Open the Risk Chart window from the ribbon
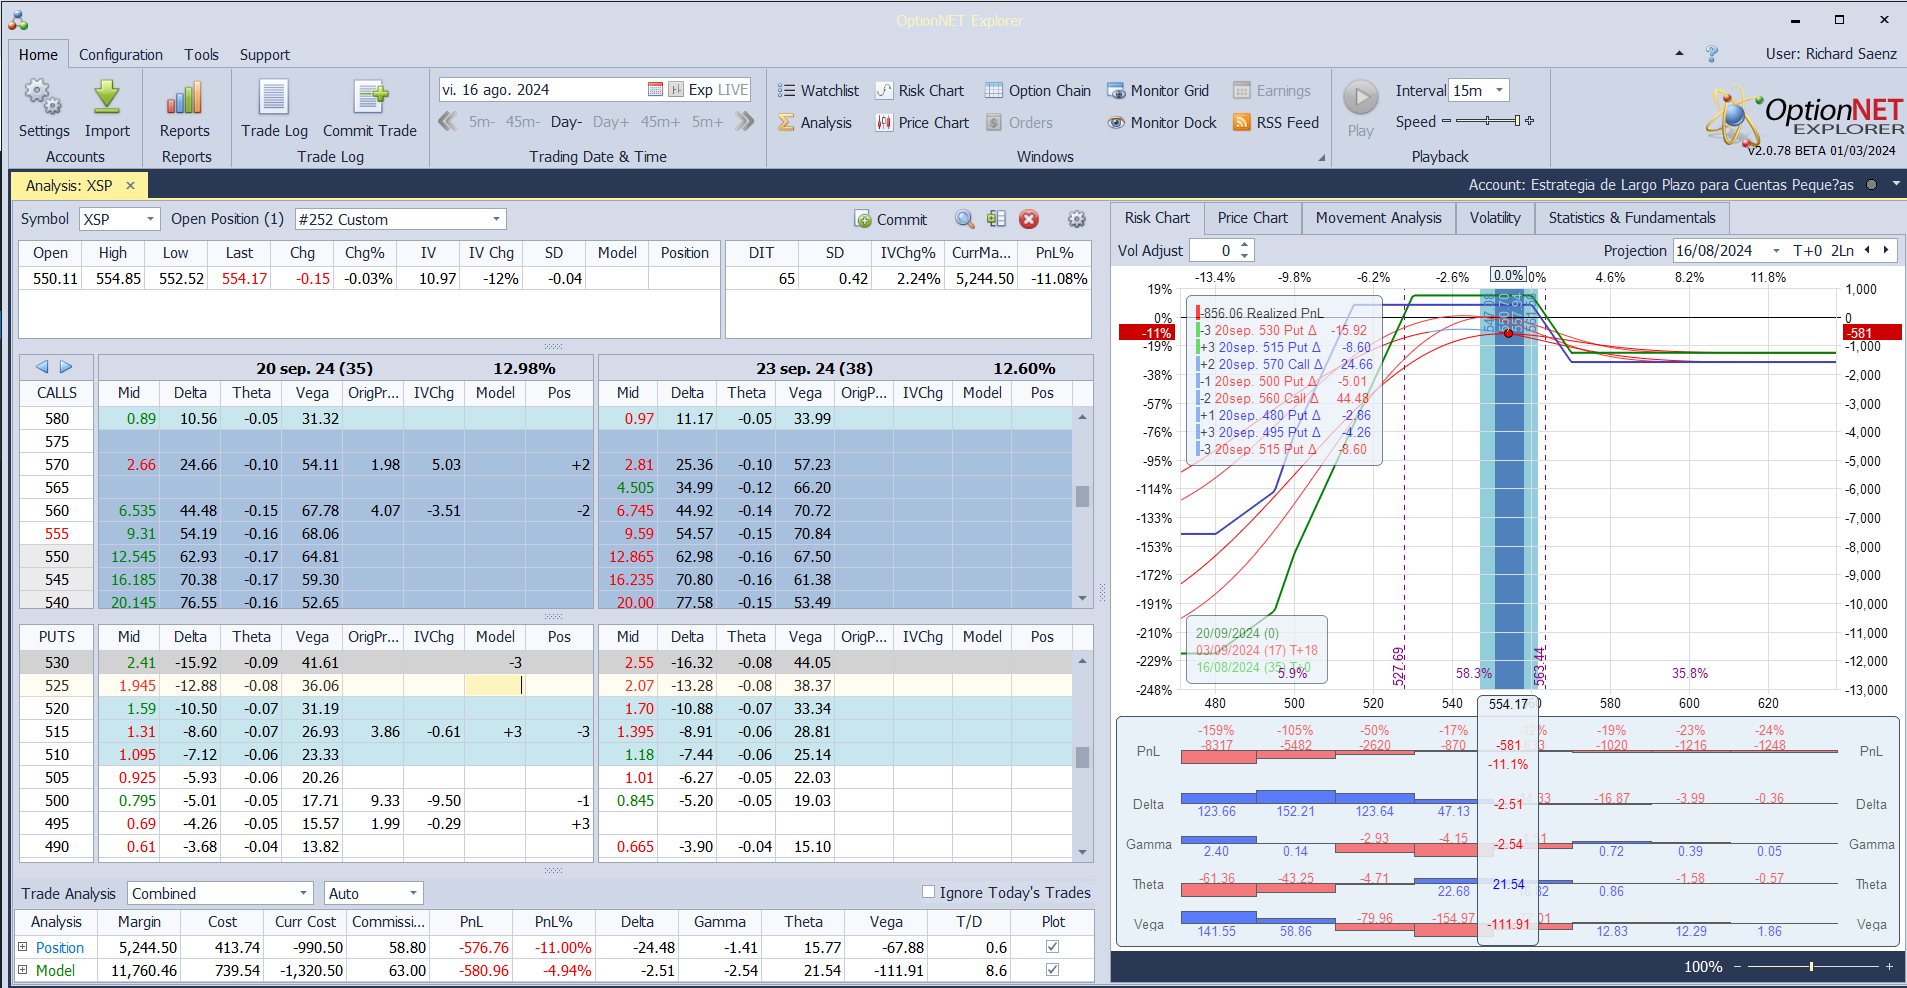Image resolution: width=1907 pixels, height=988 pixels. click(x=920, y=91)
